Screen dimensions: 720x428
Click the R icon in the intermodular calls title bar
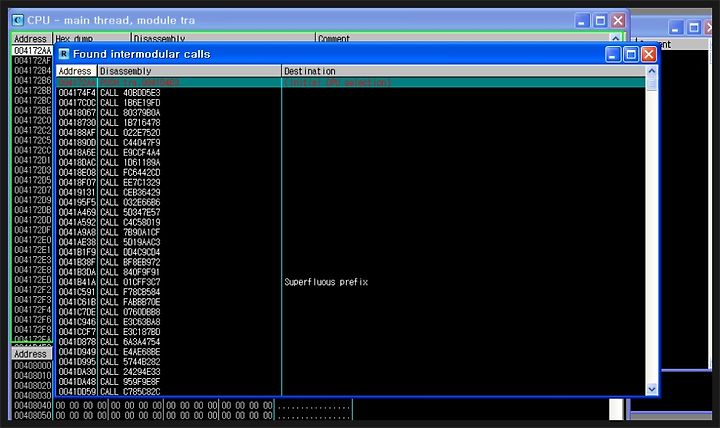(64, 54)
